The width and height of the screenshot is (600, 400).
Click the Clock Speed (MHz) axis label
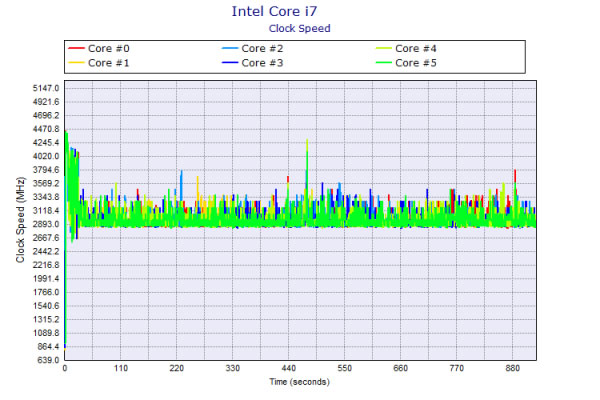(20, 220)
